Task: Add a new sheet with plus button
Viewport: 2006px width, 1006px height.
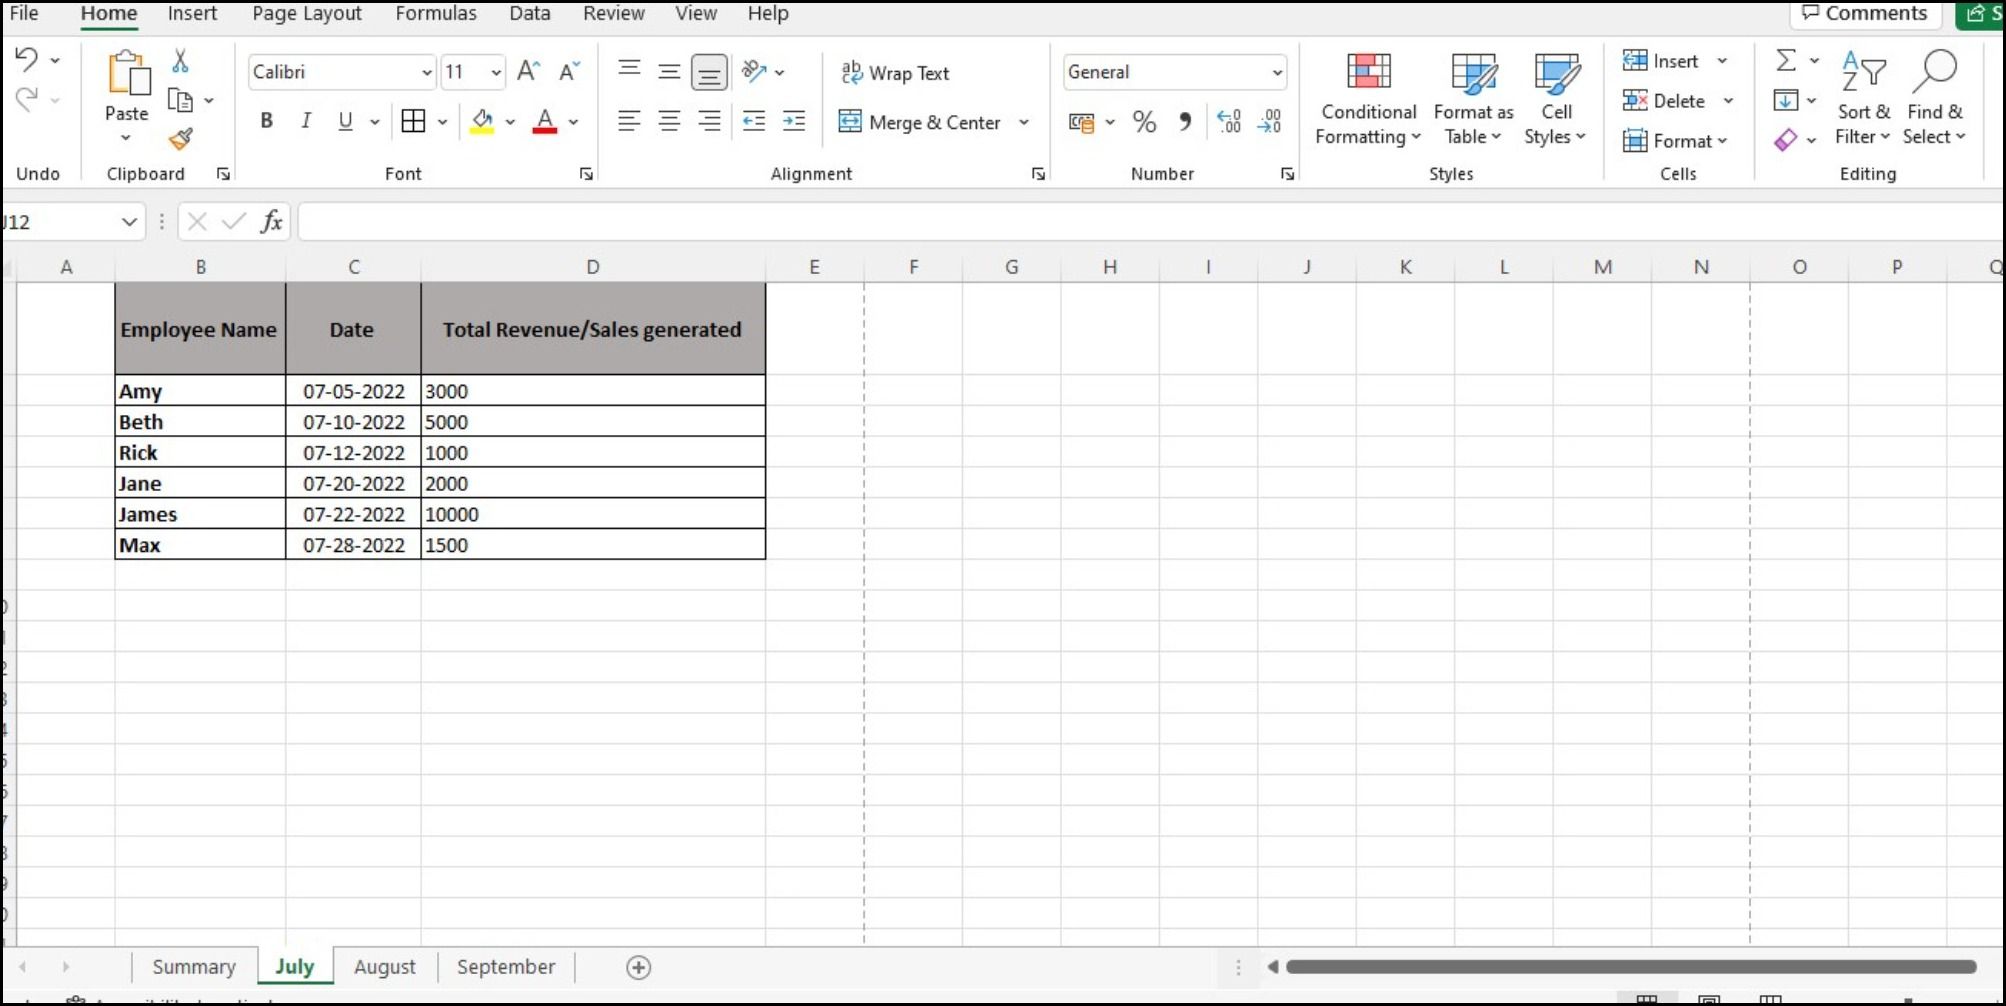Action: click(x=639, y=967)
